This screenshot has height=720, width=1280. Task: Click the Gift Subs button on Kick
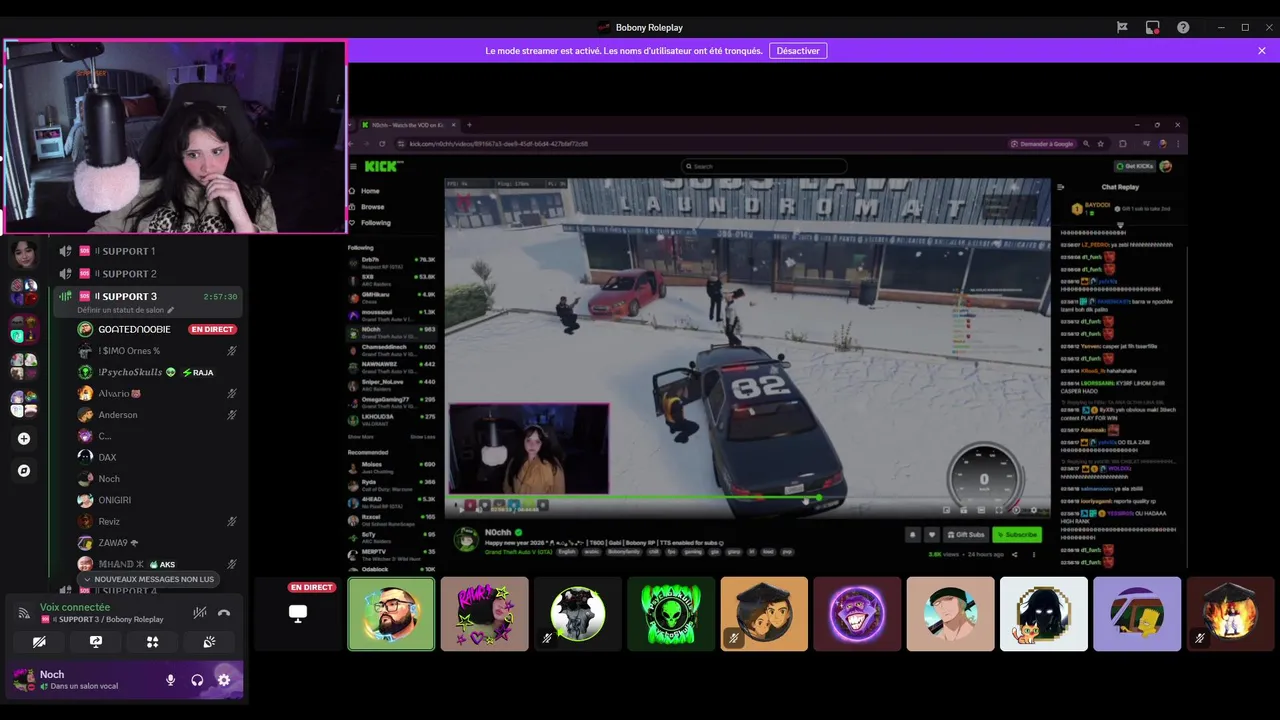(x=964, y=535)
